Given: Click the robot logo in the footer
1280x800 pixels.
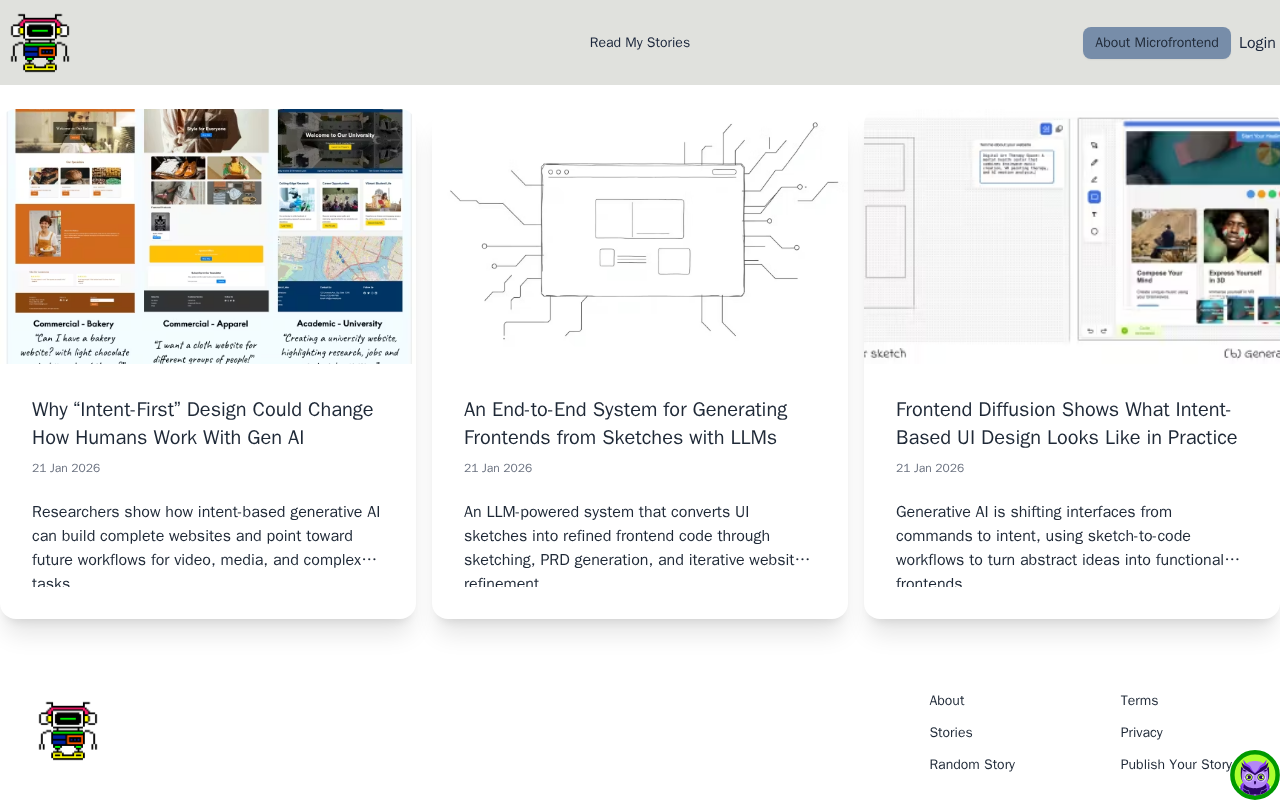Looking at the screenshot, I should tap(68, 731).
